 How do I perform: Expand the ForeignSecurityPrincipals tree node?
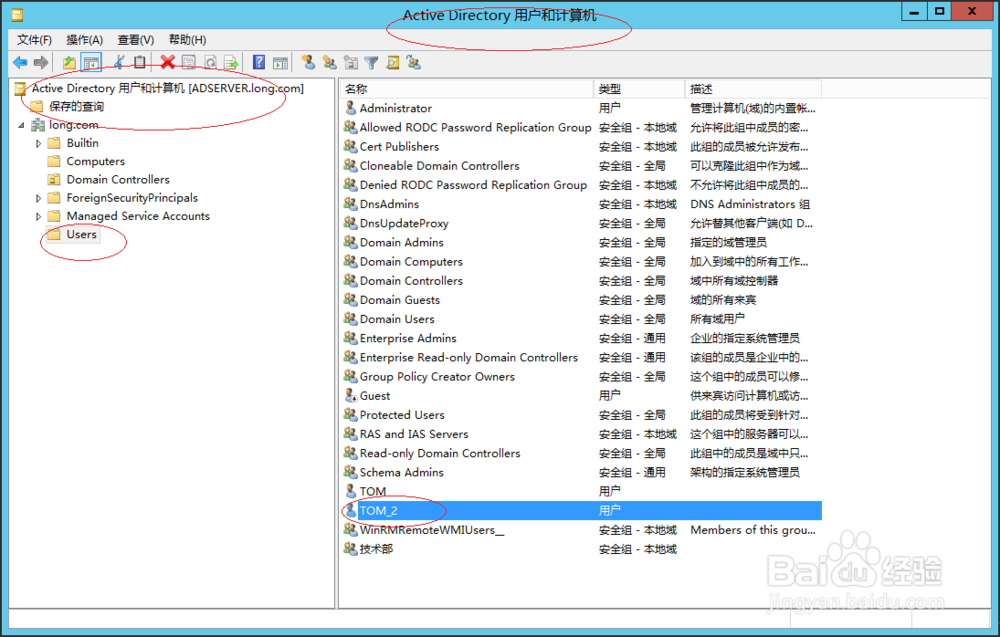coord(38,198)
